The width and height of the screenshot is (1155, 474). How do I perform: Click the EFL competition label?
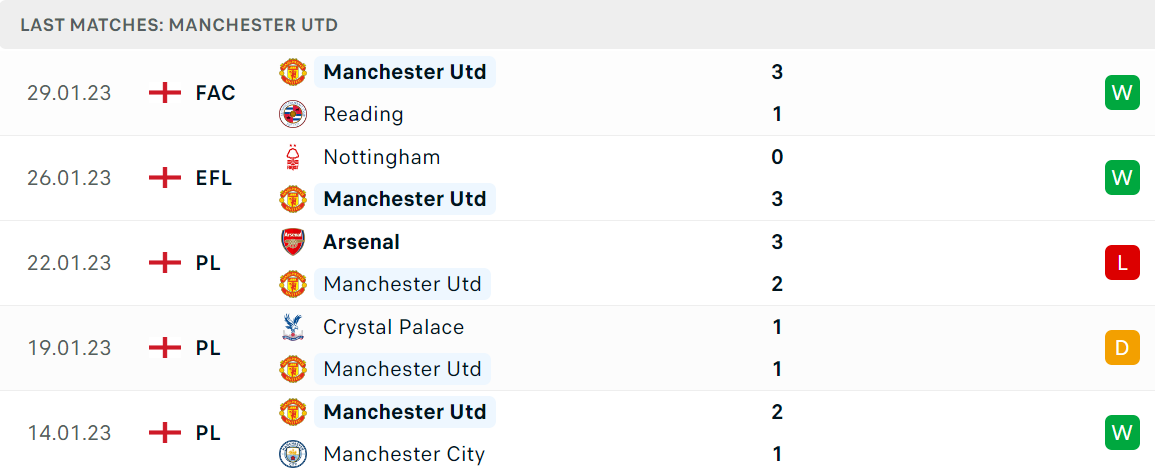(214, 178)
